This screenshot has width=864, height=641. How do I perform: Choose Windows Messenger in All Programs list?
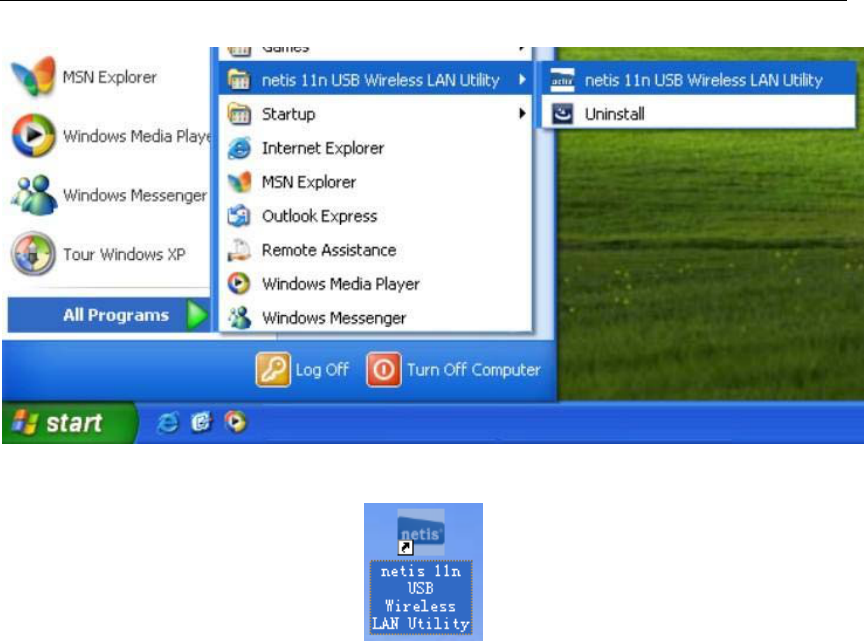375,318
